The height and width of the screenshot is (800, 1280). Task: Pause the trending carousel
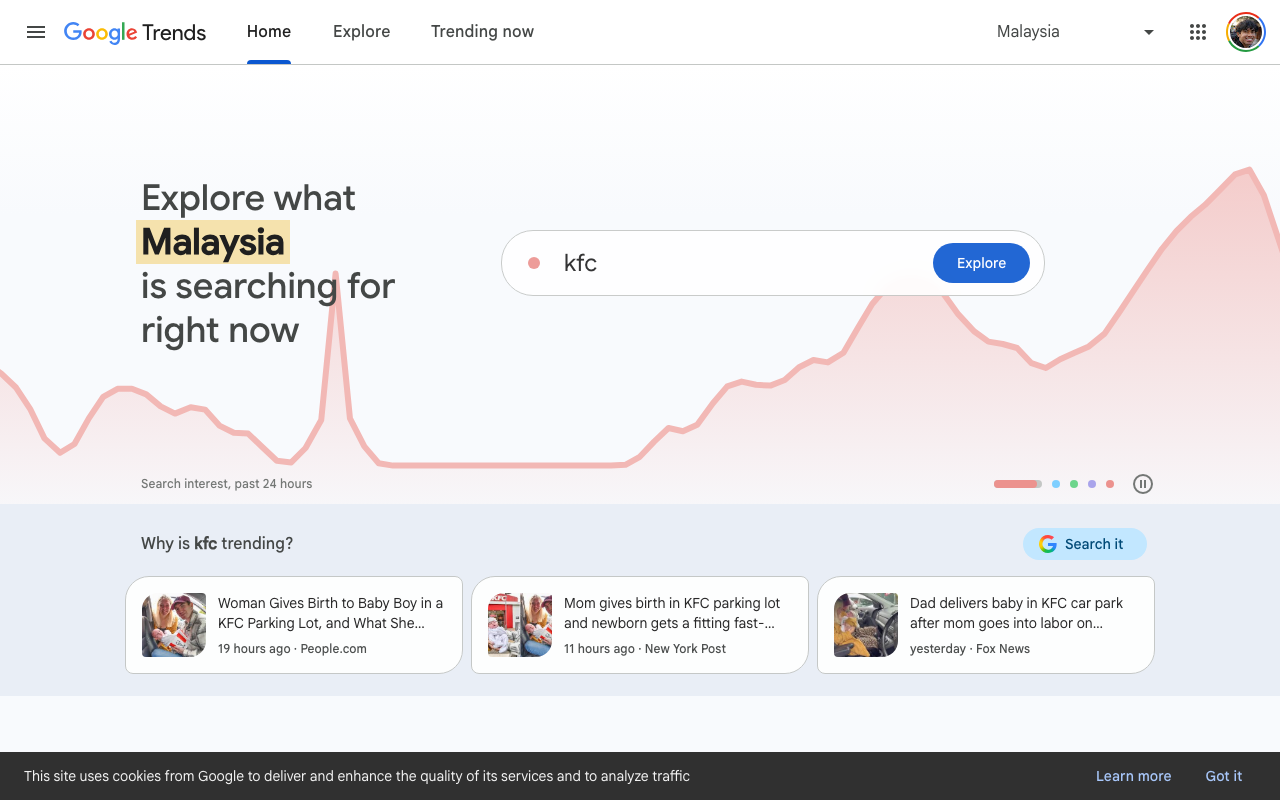point(1143,484)
